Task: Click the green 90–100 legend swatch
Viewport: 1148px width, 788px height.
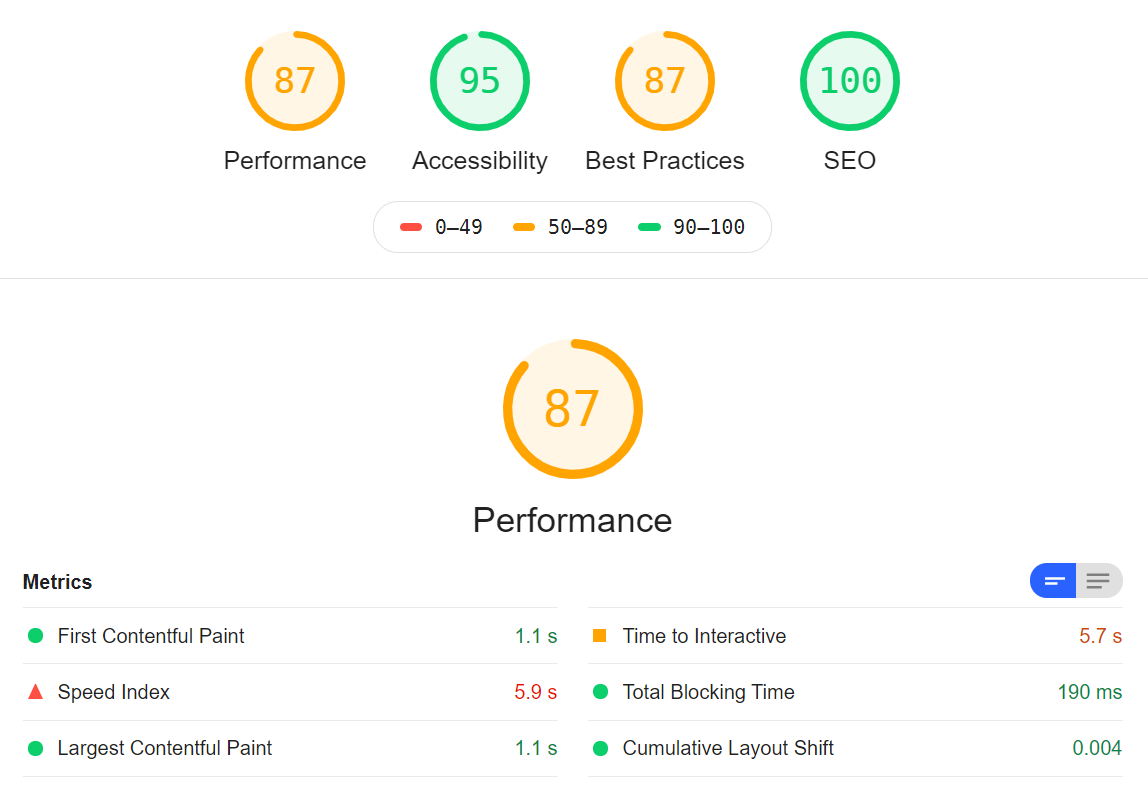Action: pos(650,227)
